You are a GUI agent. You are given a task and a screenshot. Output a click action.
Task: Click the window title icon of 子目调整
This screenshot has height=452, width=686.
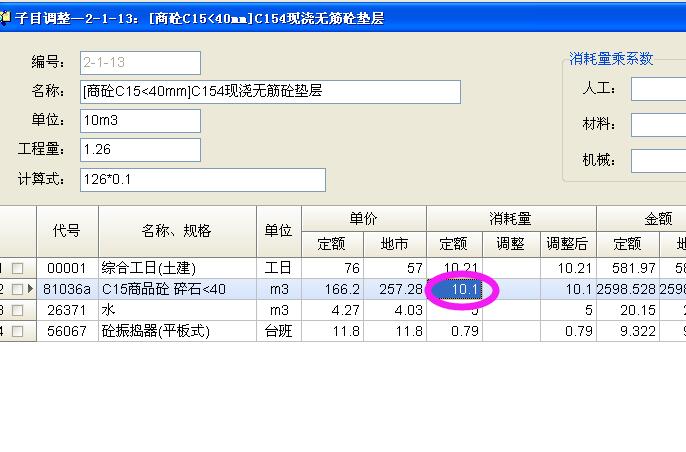point(5,18)
